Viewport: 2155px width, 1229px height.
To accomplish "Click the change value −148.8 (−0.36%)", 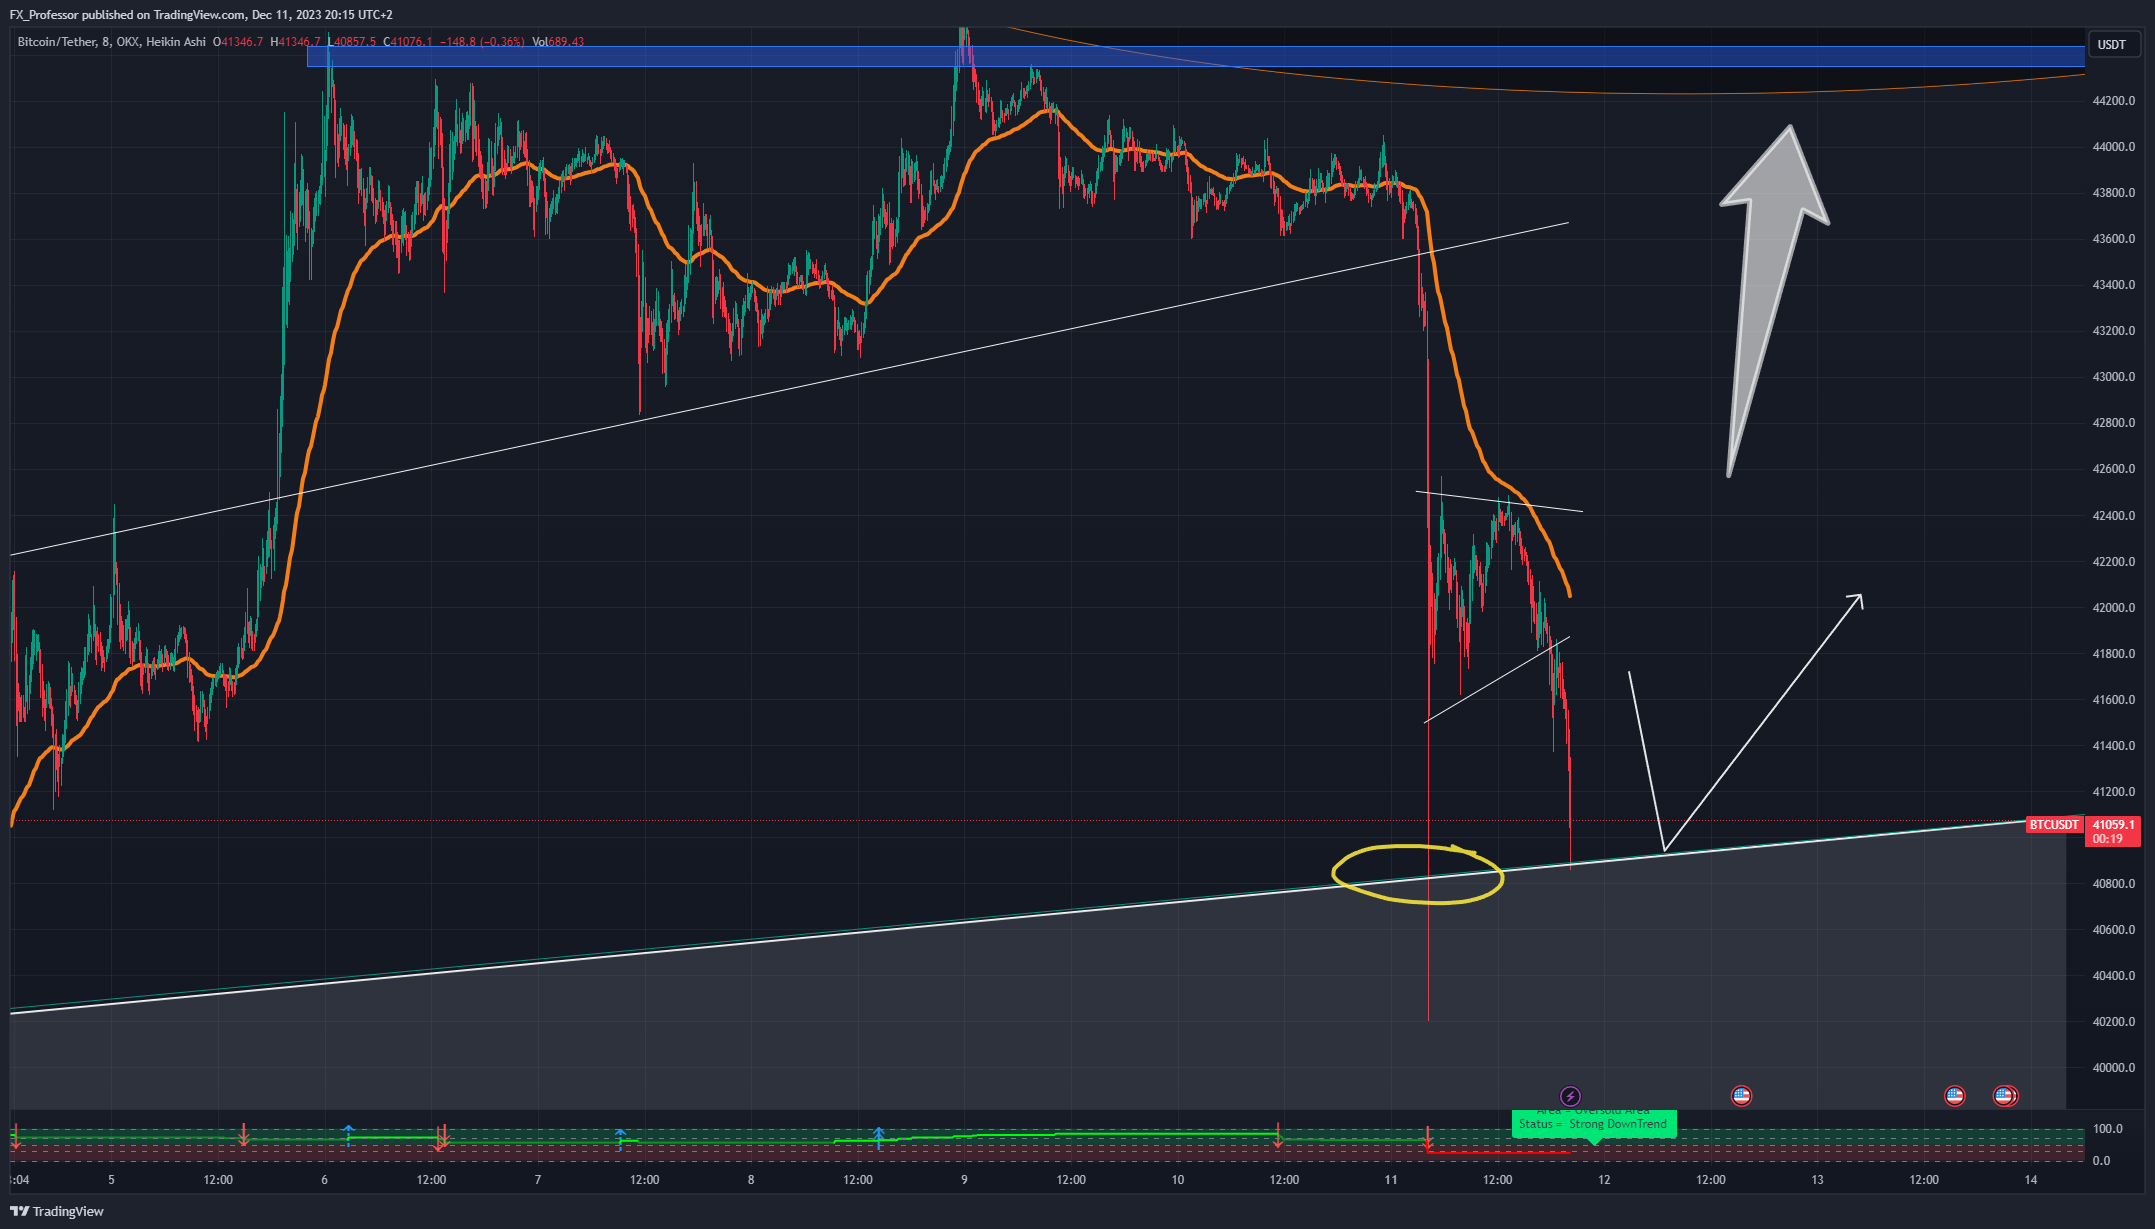I will click(x=482, y=42).
